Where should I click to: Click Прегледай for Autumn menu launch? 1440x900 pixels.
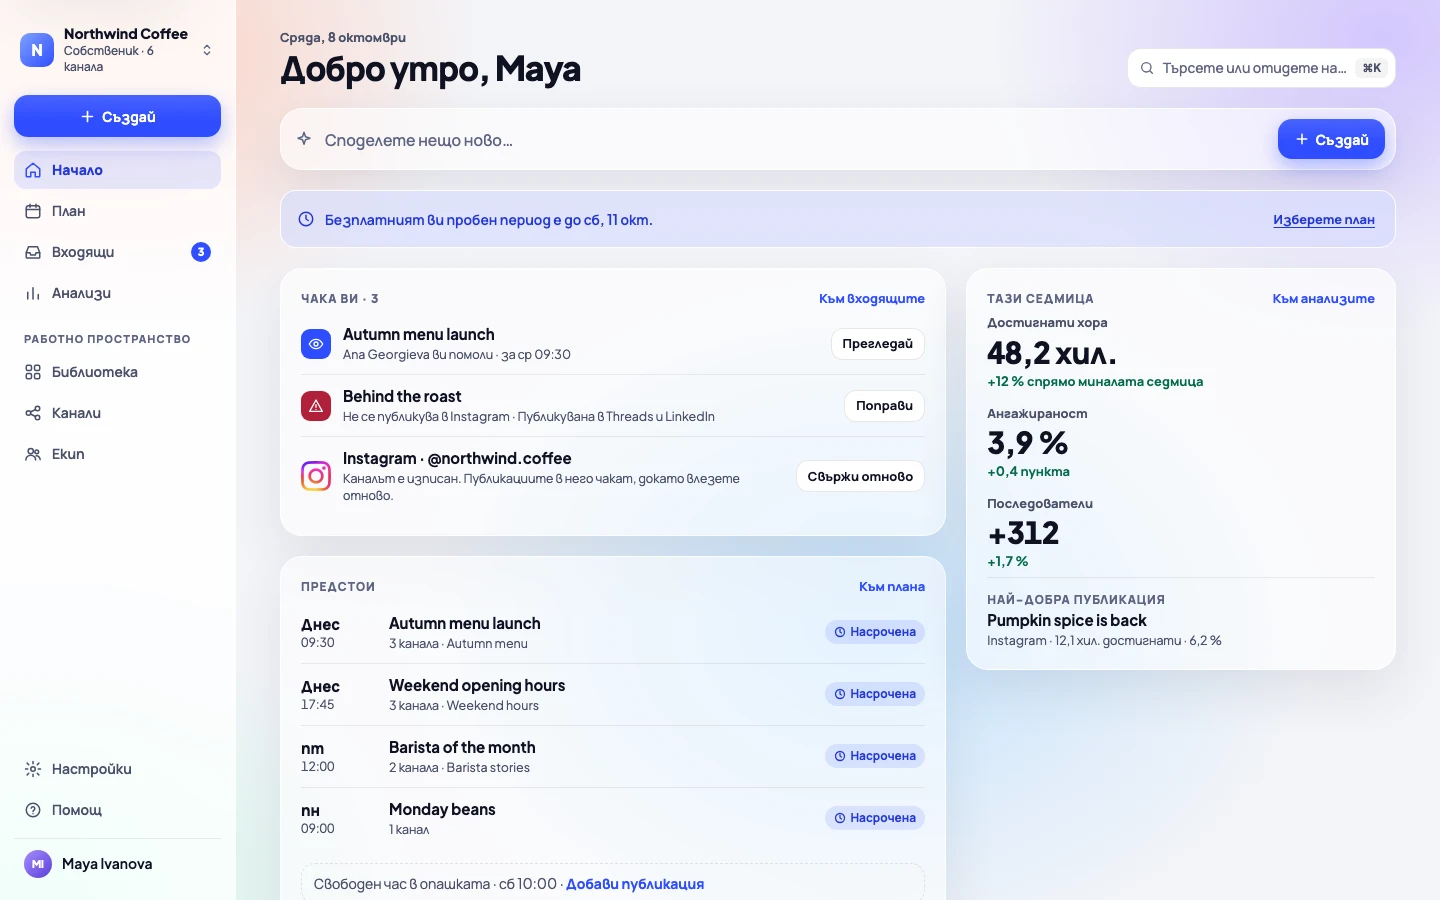pyautogui.click(x=878, y=343)
